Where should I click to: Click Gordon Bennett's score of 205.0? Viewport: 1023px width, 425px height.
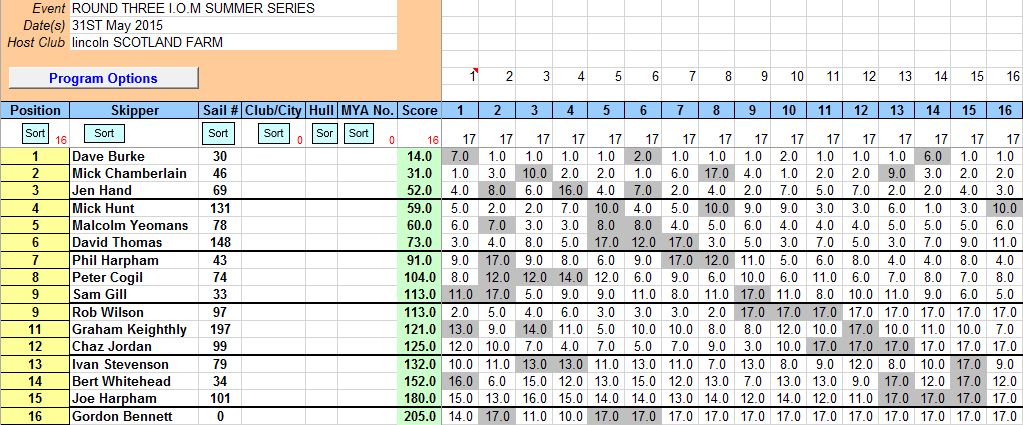(418, 416)
